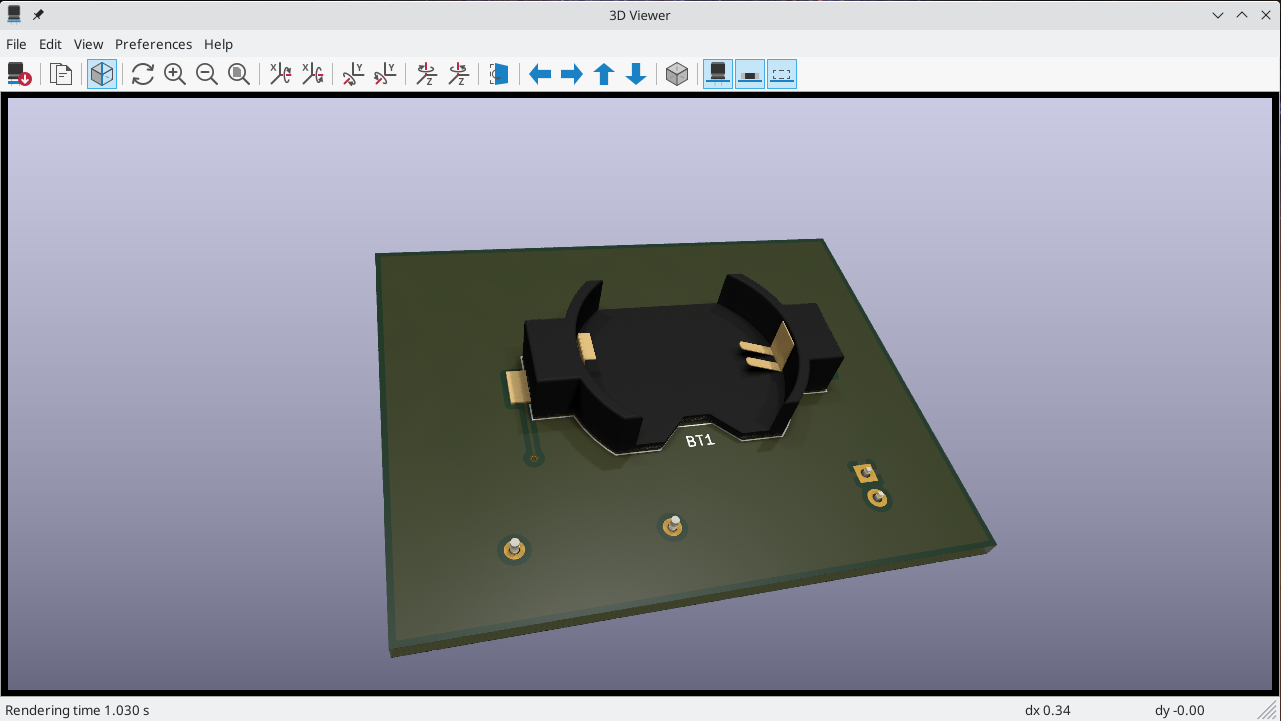Screen dimensions: 1281x721
Task: Open the Help menu
Action: [x=218, y=44]
